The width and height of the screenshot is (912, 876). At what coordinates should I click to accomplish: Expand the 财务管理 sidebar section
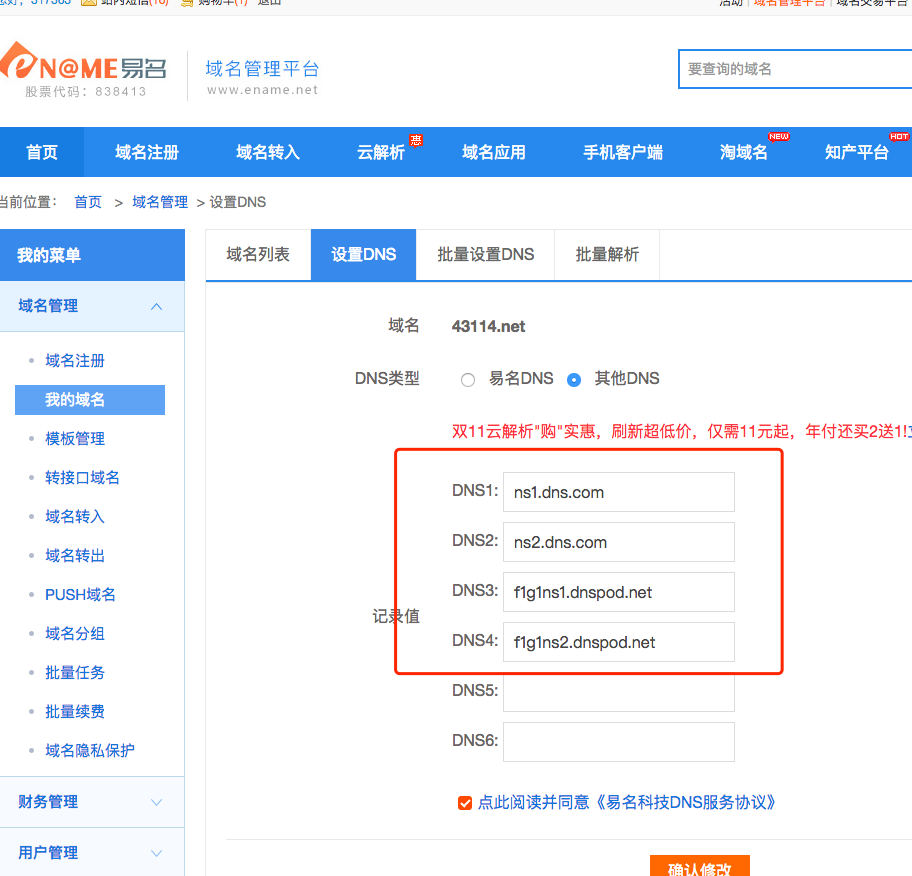[156, 802]
